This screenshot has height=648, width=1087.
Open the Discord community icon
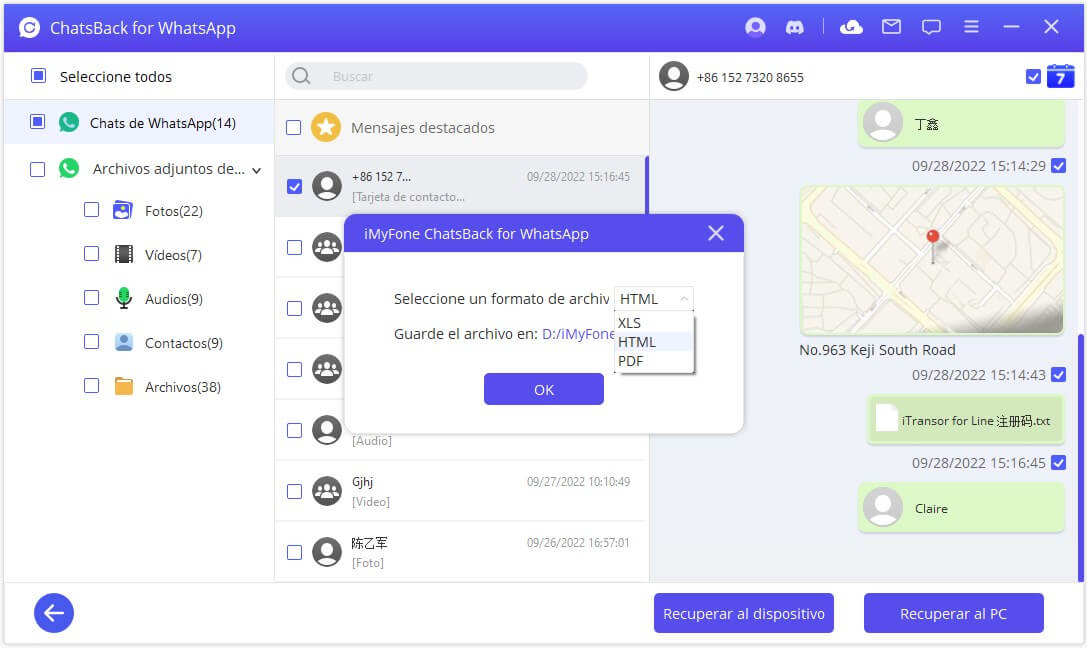coord(795,28)
